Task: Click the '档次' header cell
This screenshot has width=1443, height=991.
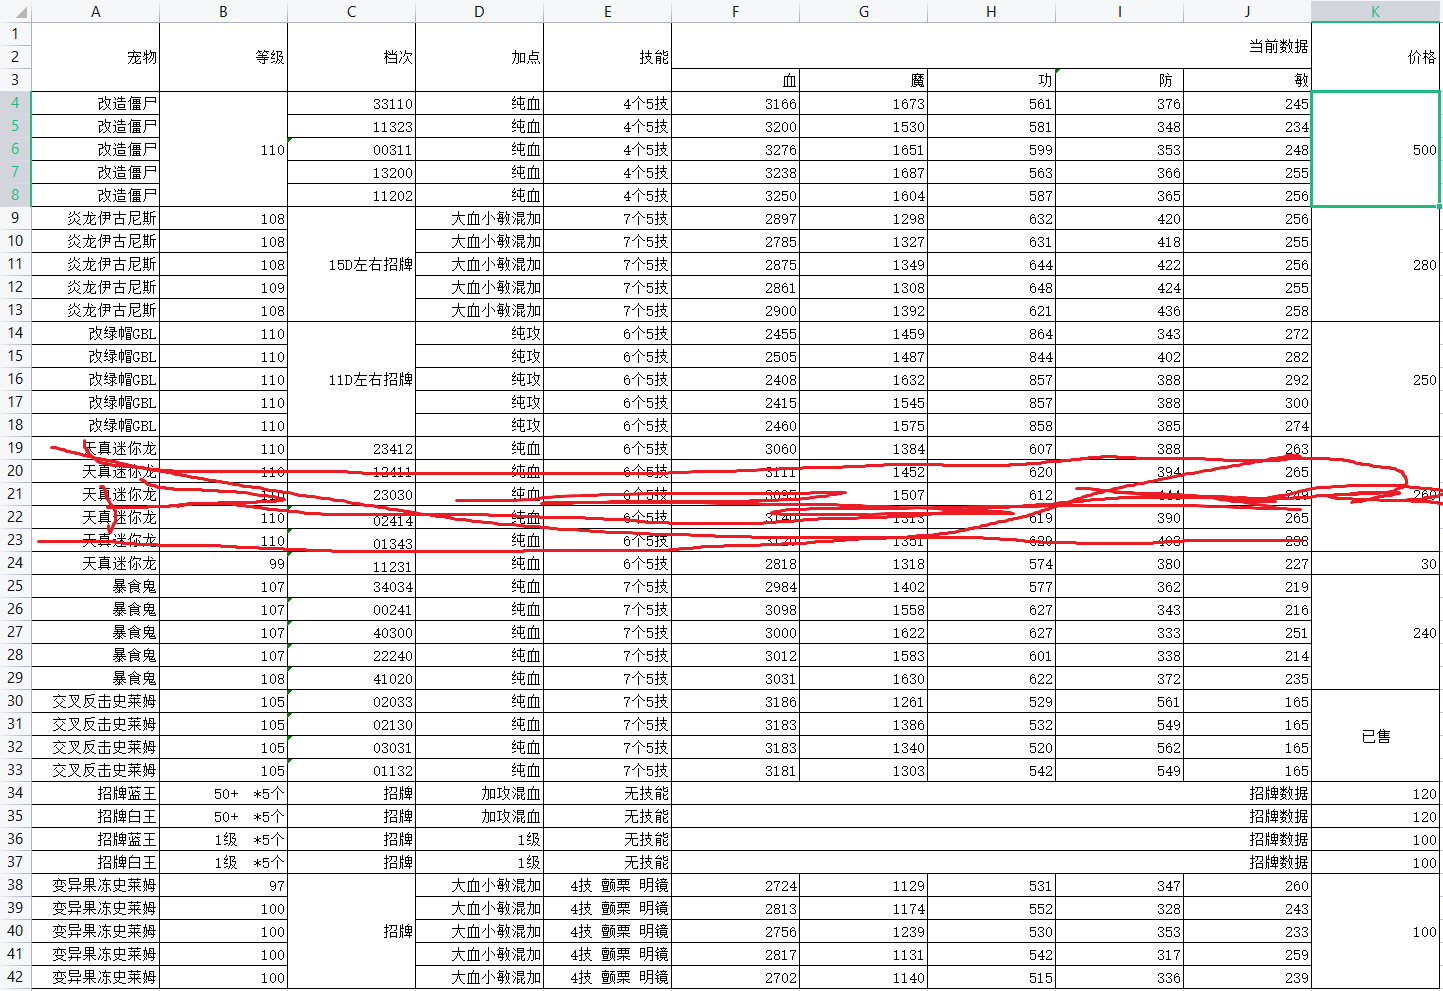Action: pyautogui.click(x=351, y=57)
